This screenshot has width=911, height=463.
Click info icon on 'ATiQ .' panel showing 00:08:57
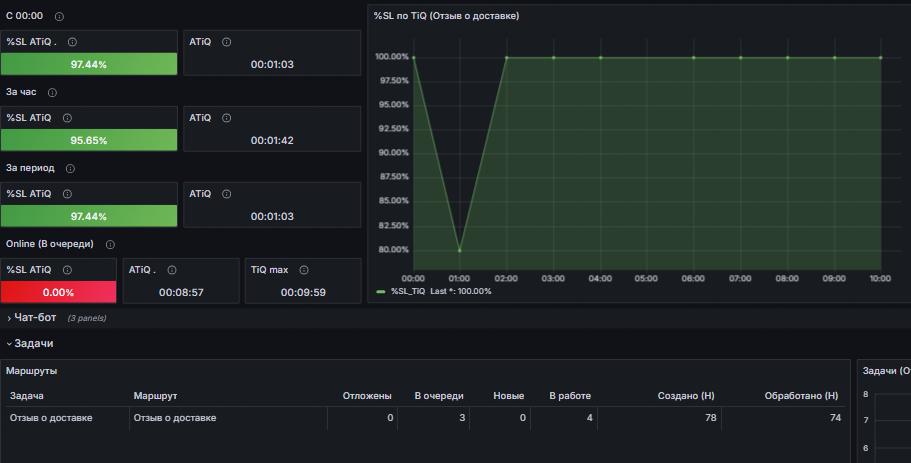point(172,270)
